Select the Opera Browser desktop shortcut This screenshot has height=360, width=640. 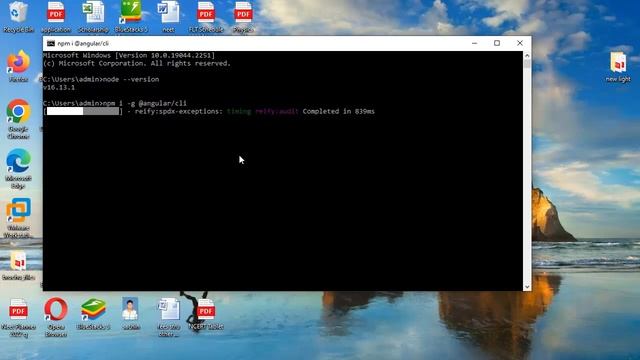[56, 317]
